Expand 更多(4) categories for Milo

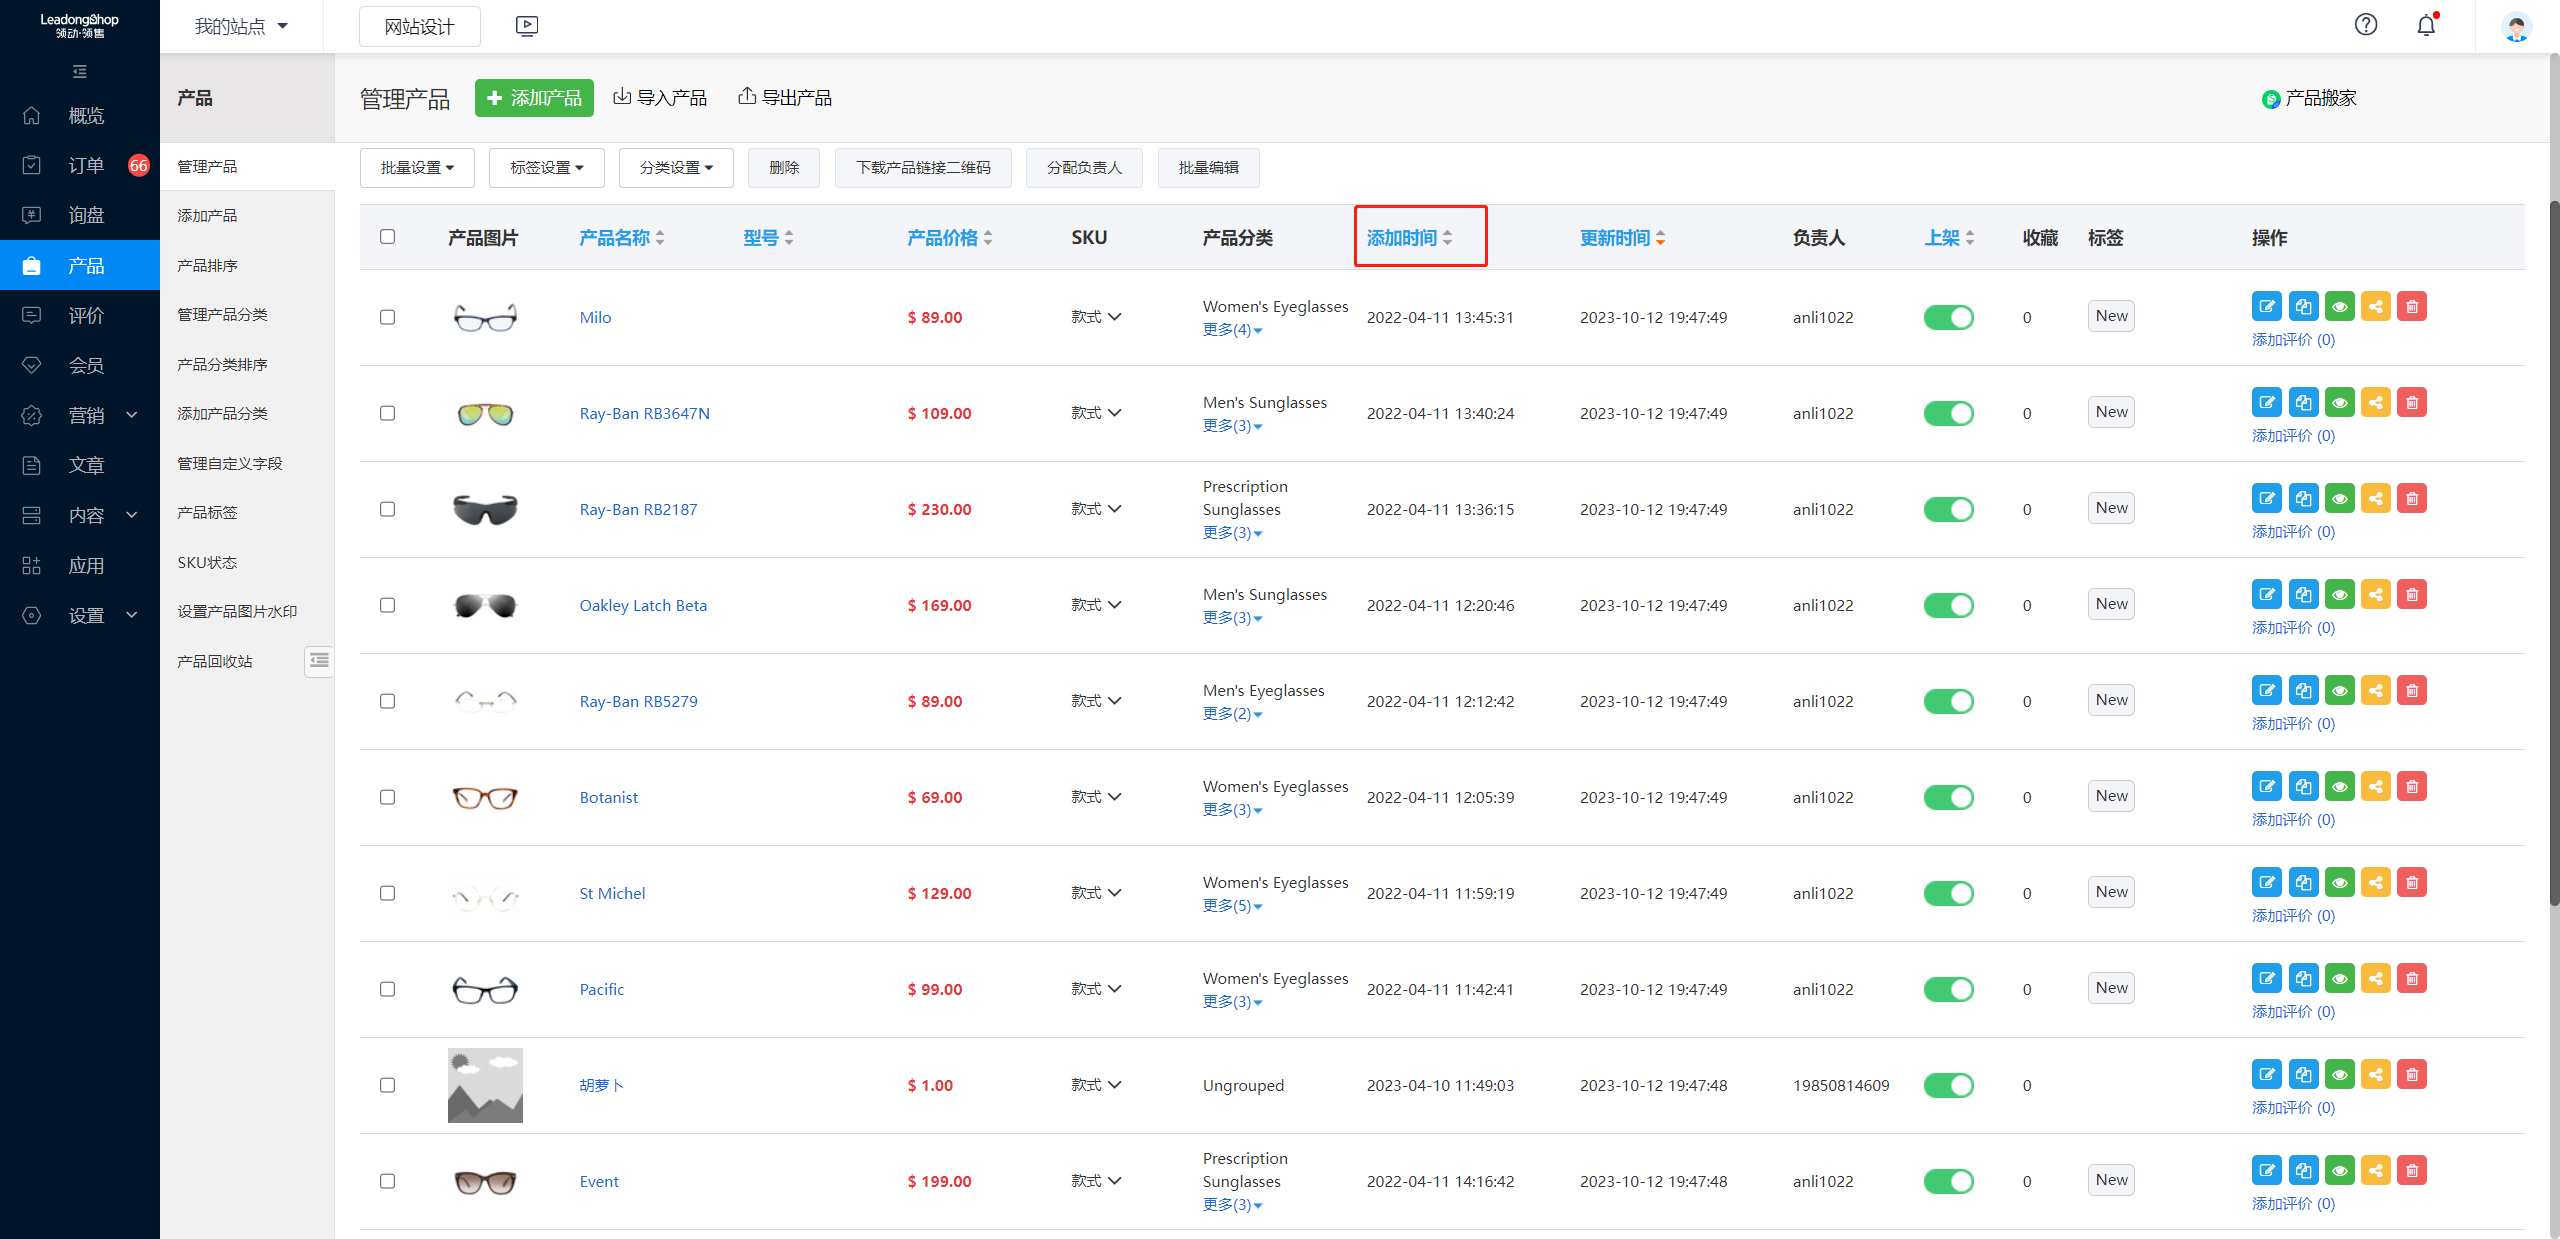tap(1232, 330)
